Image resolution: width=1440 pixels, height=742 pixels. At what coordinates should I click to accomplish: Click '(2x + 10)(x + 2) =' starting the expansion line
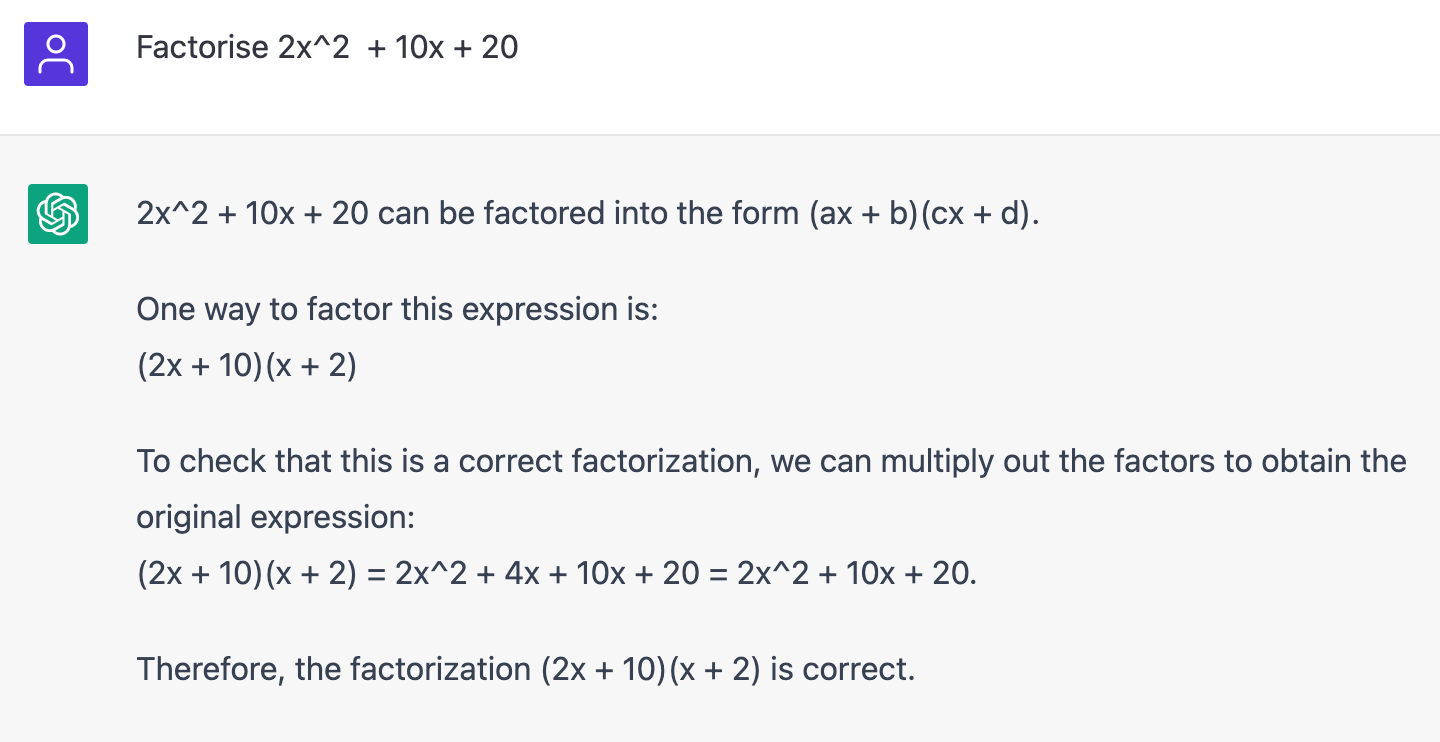tap(262, 574)
